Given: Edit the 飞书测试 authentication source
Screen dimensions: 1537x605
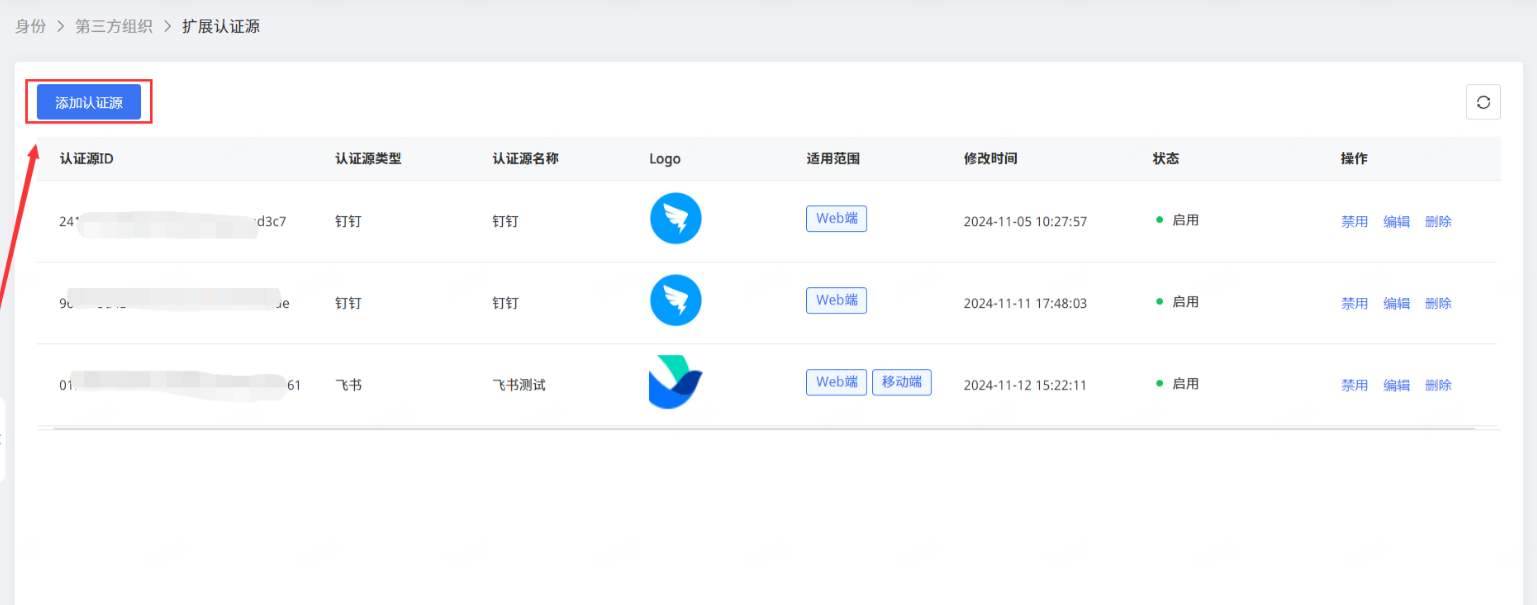Looking at the screenshot, I should 1396,385.
